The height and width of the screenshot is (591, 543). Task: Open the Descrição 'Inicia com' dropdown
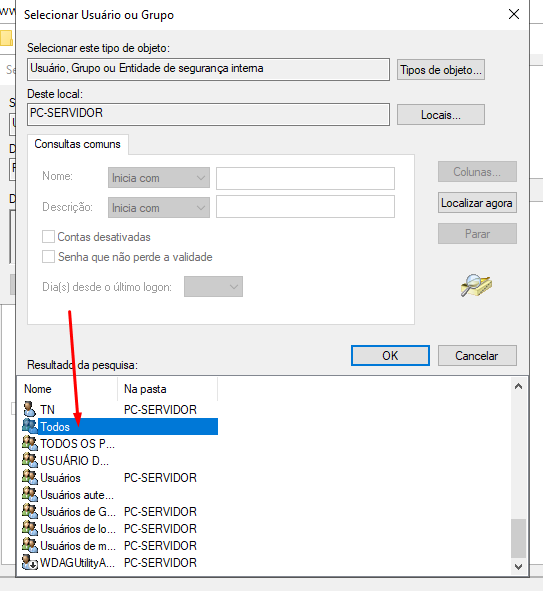coord(159,207)
